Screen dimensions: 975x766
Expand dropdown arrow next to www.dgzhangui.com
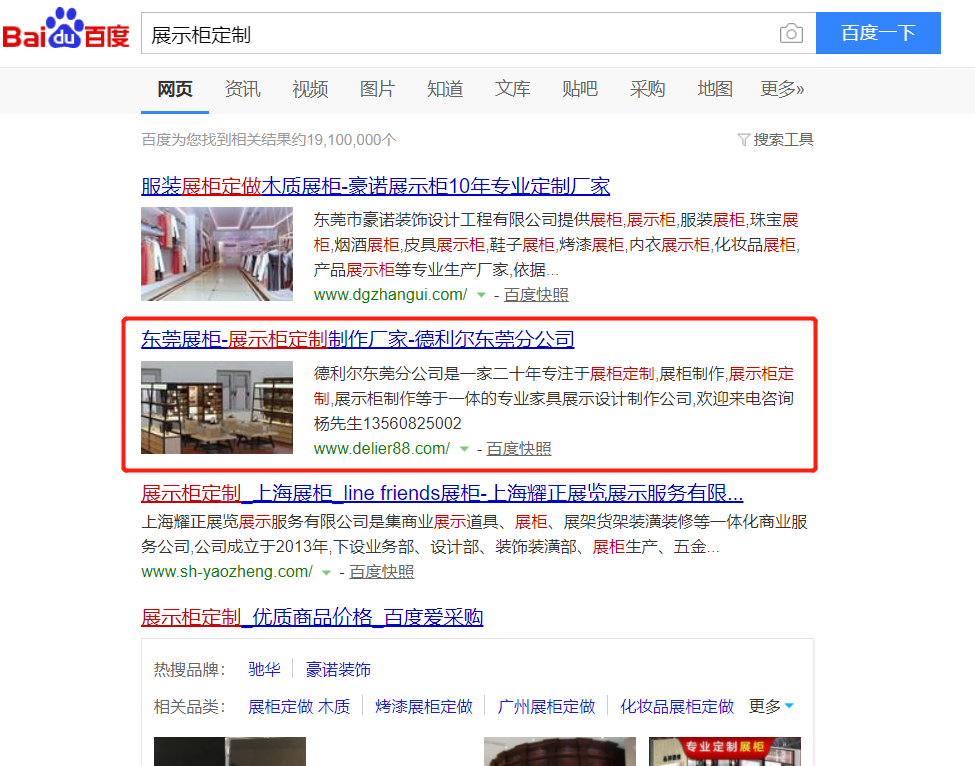[481, 295]
